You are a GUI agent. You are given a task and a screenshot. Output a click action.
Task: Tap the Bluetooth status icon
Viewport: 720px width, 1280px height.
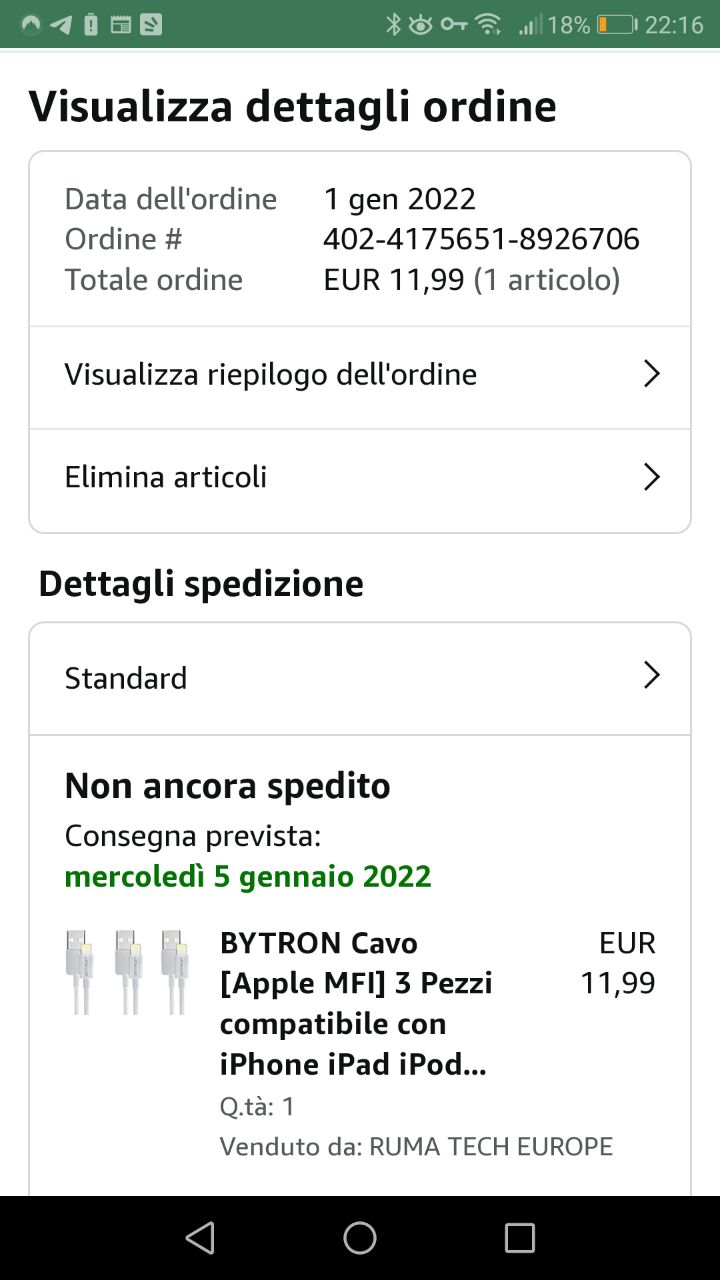tap(393, 25)
